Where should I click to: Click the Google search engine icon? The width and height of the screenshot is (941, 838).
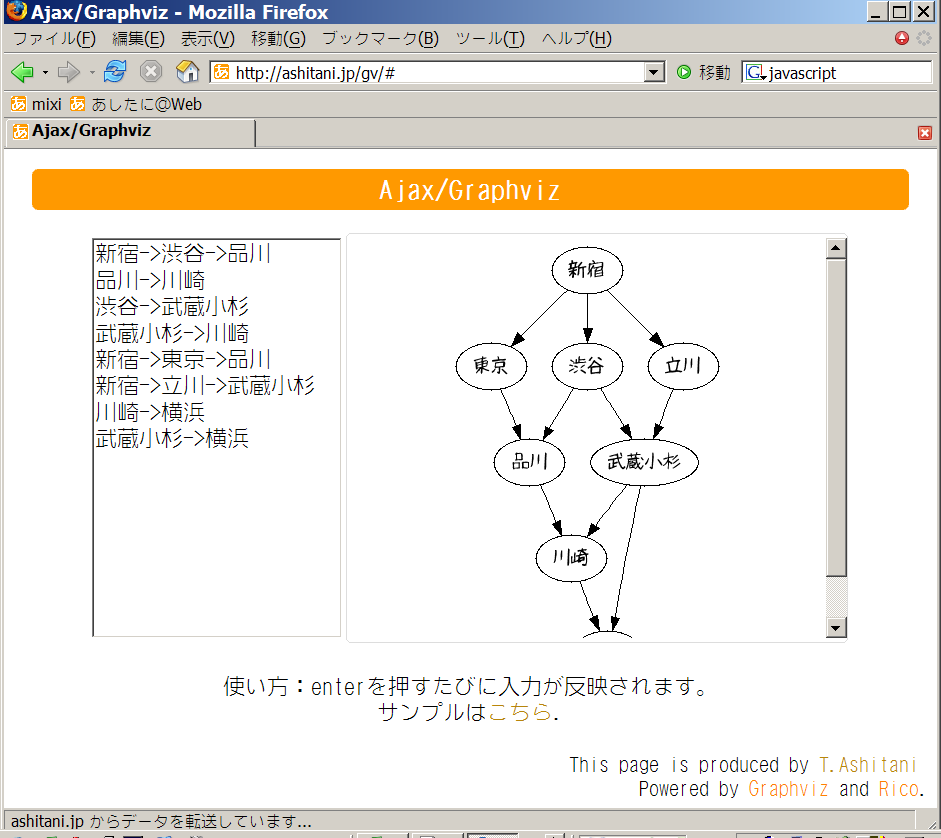(756, 73)
